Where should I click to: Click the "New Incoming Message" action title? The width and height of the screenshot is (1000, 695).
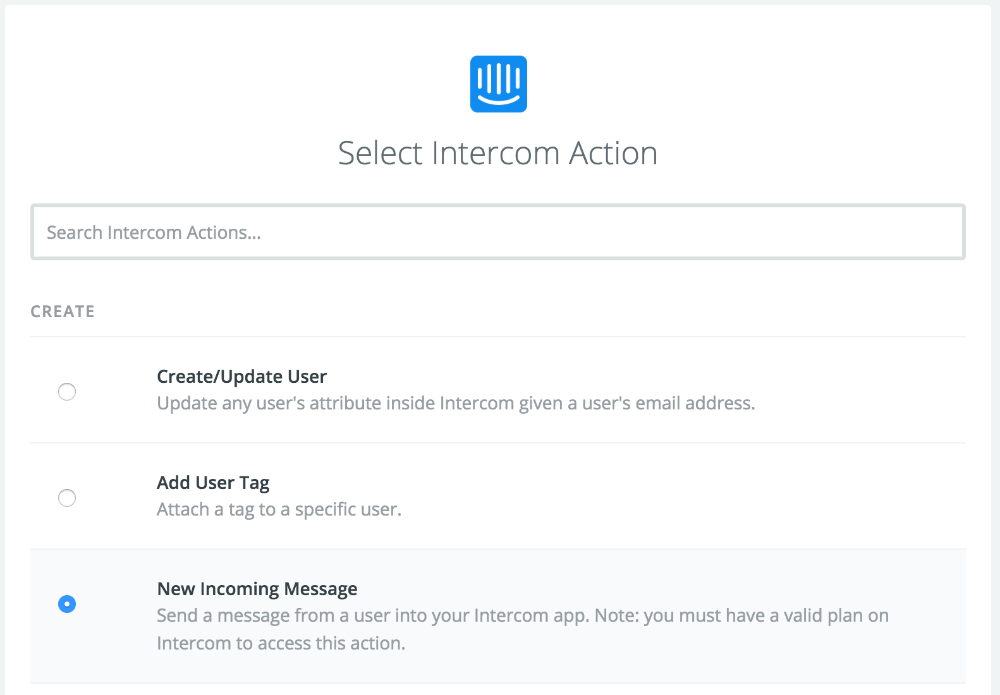(257, 589)
